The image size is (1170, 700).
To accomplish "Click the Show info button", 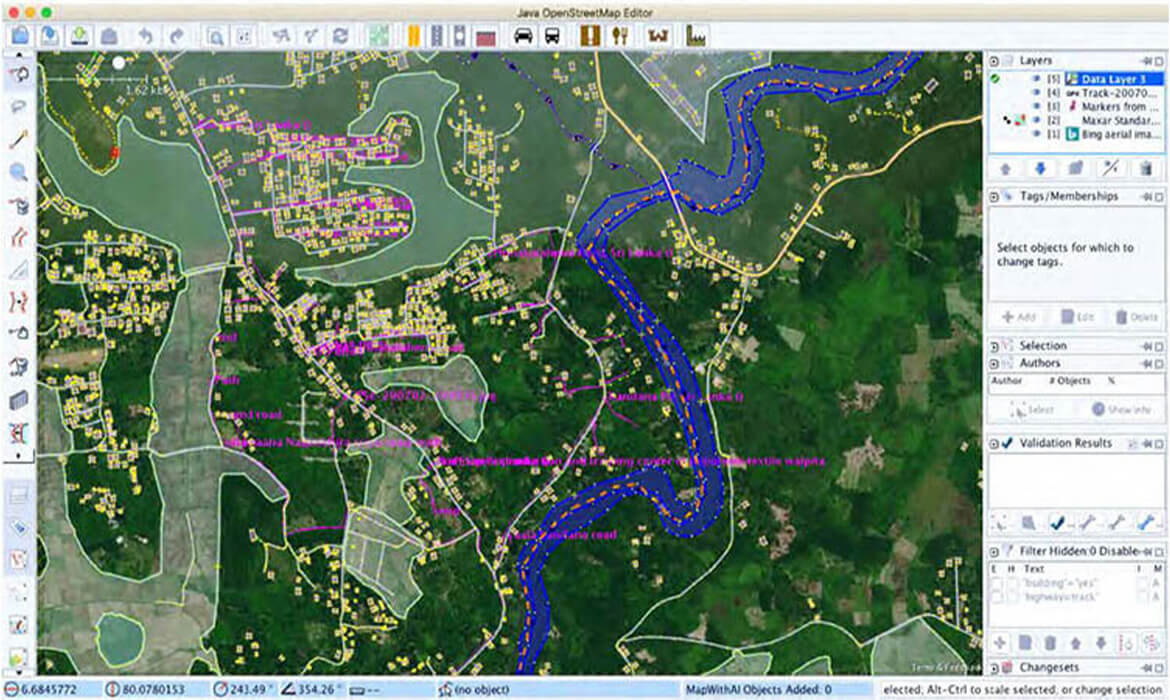I will [1121, 409].
